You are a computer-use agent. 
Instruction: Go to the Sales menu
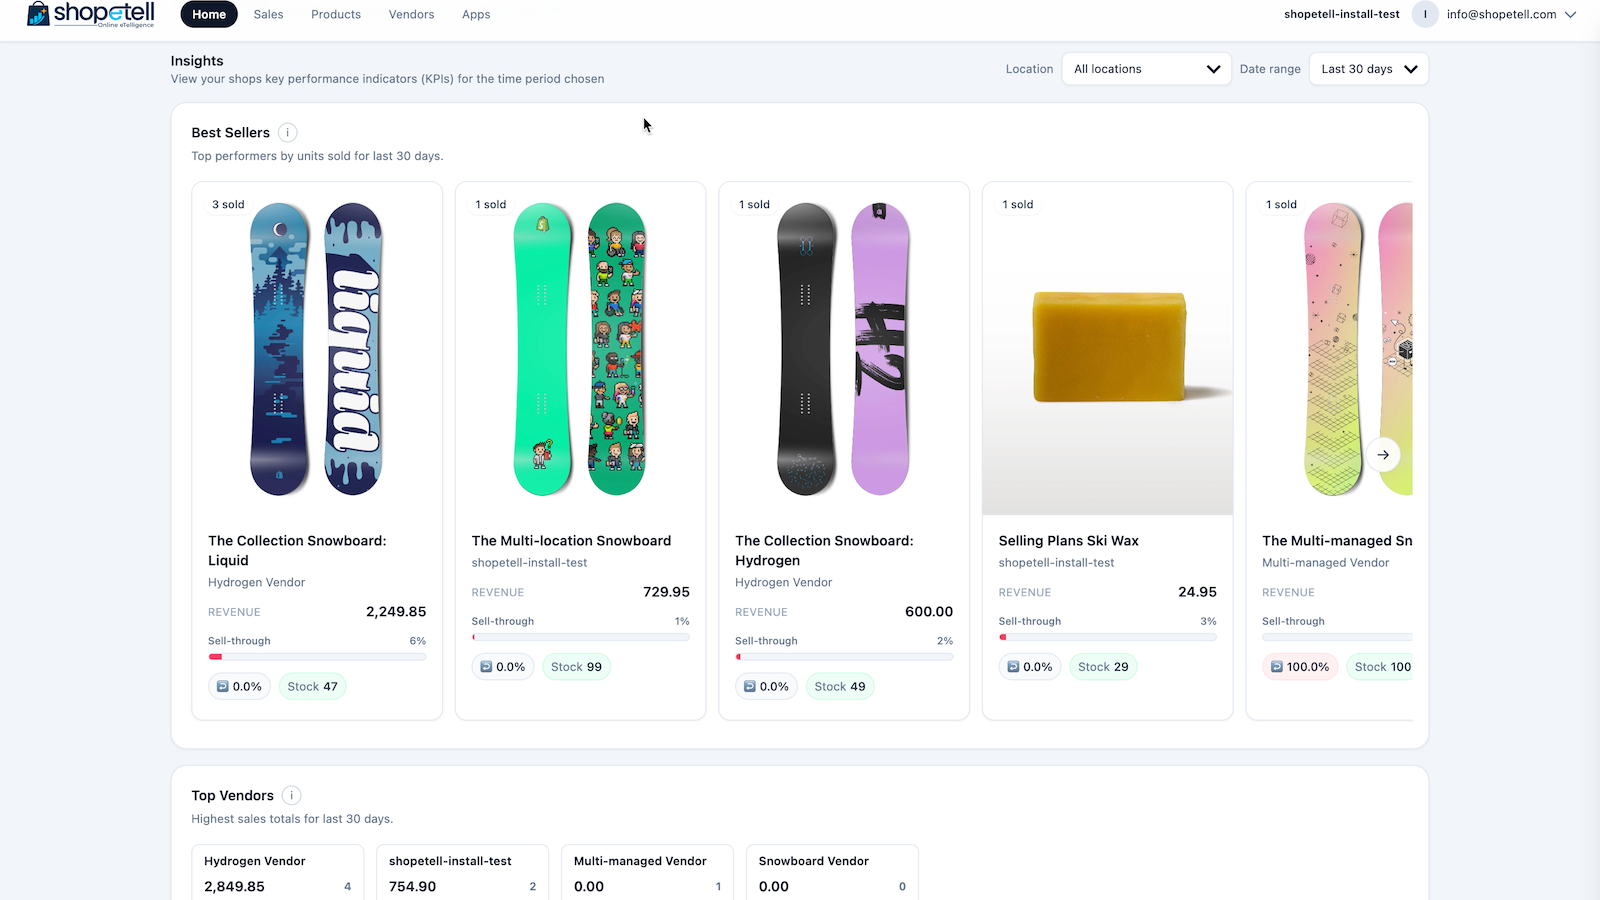pyautogui.click(x=268, y=14)
